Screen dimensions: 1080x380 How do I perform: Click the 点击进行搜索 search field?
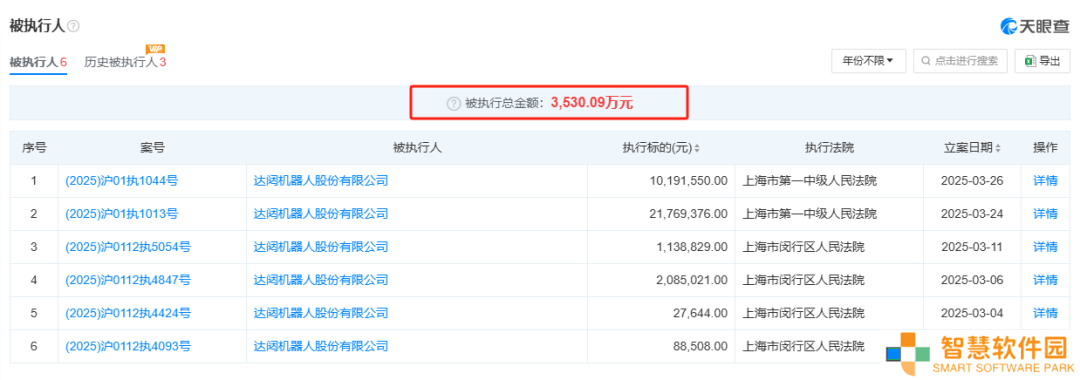point(960,61)
